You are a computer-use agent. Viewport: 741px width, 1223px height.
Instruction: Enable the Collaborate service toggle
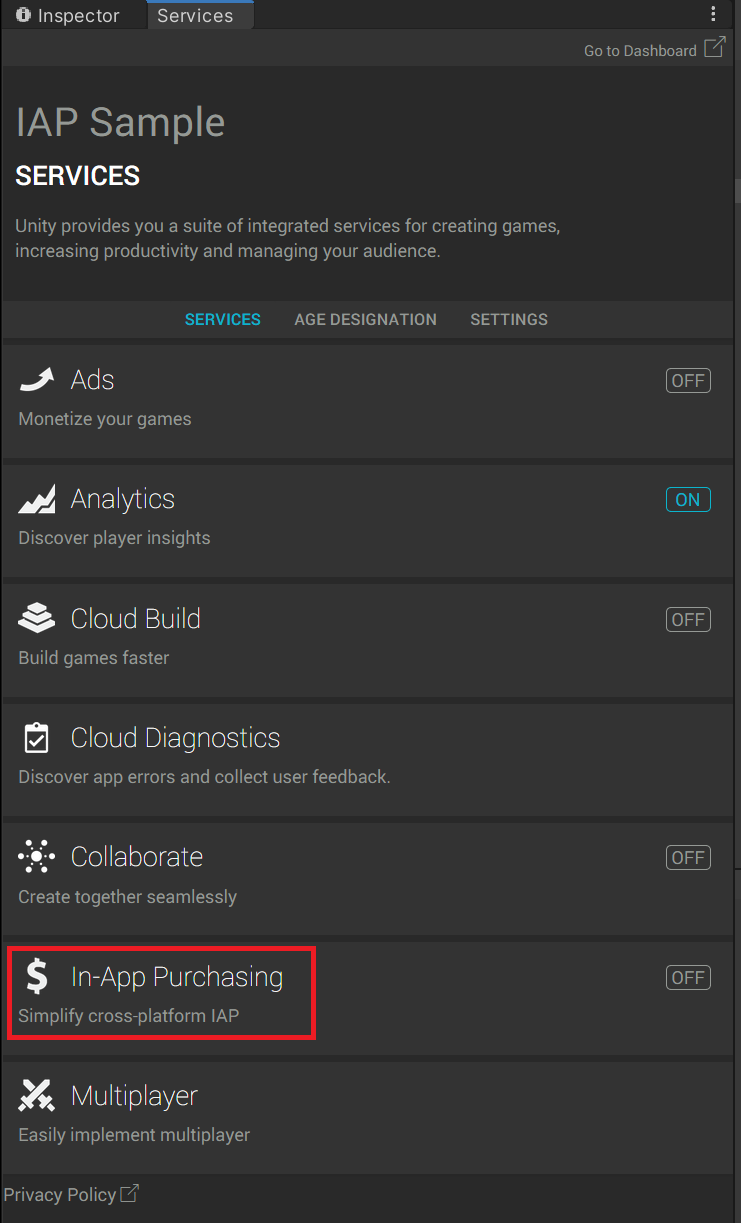tap(688, 858)
